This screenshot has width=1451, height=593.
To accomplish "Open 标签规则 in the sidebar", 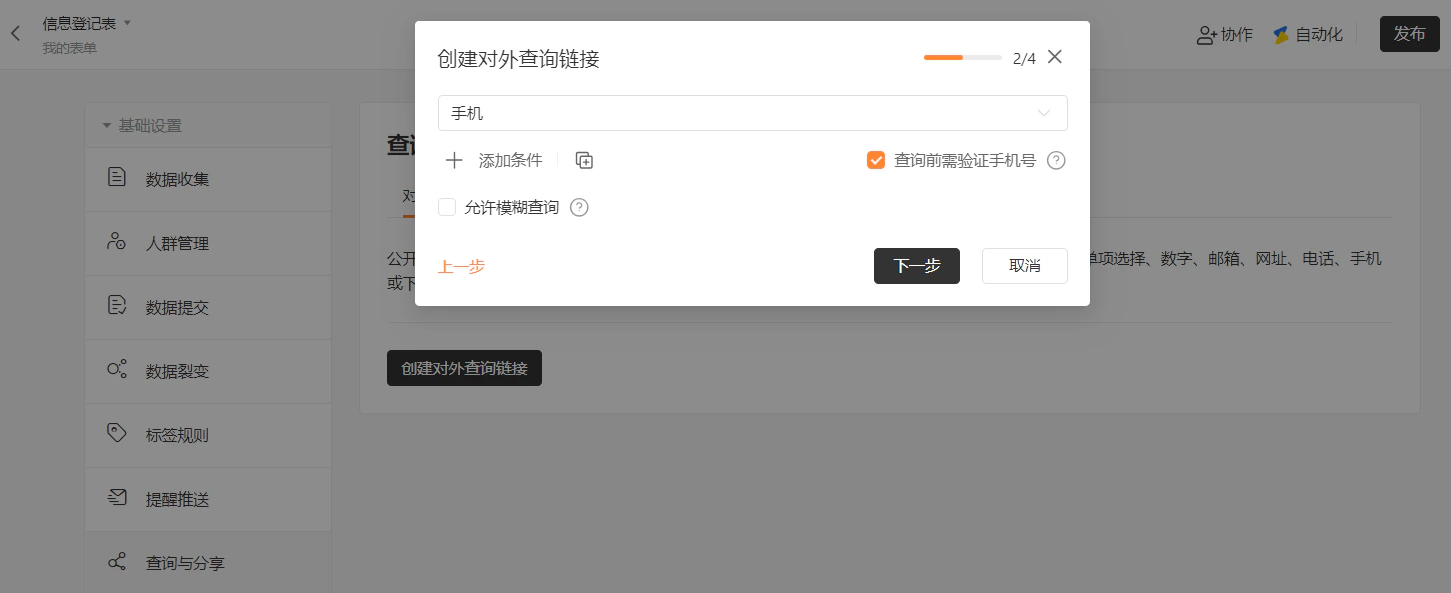I will click(208, 436).
